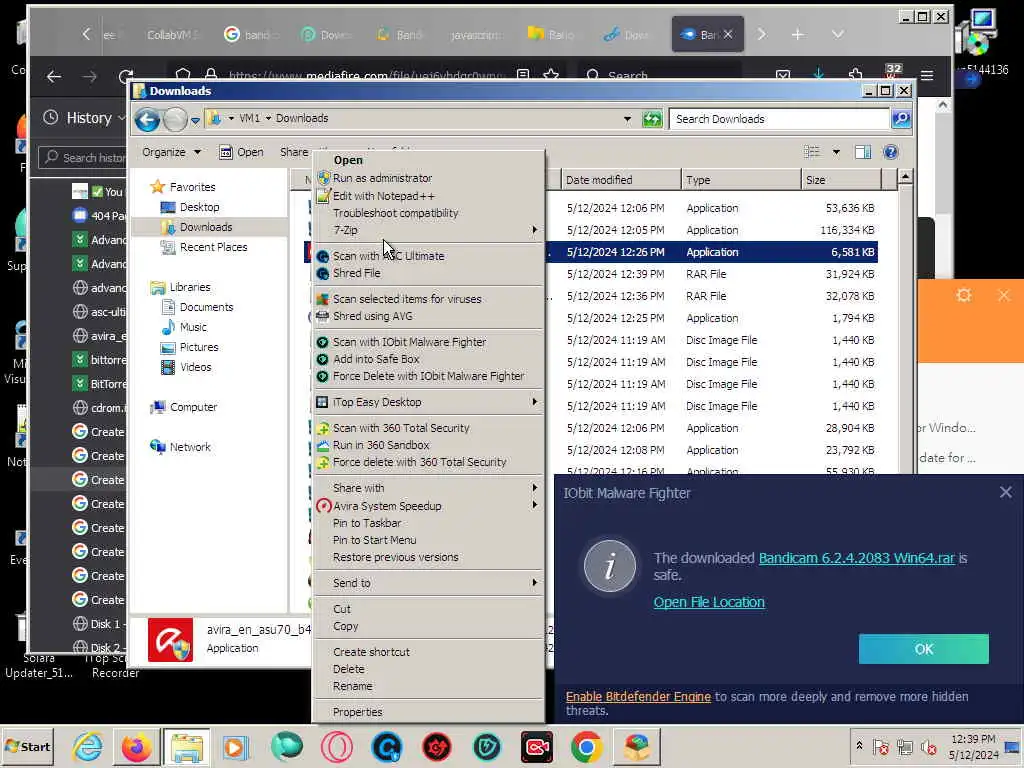Open the media player taskbar icon
This screenshot has width=1024, height=768.
(x=235, y=747)
